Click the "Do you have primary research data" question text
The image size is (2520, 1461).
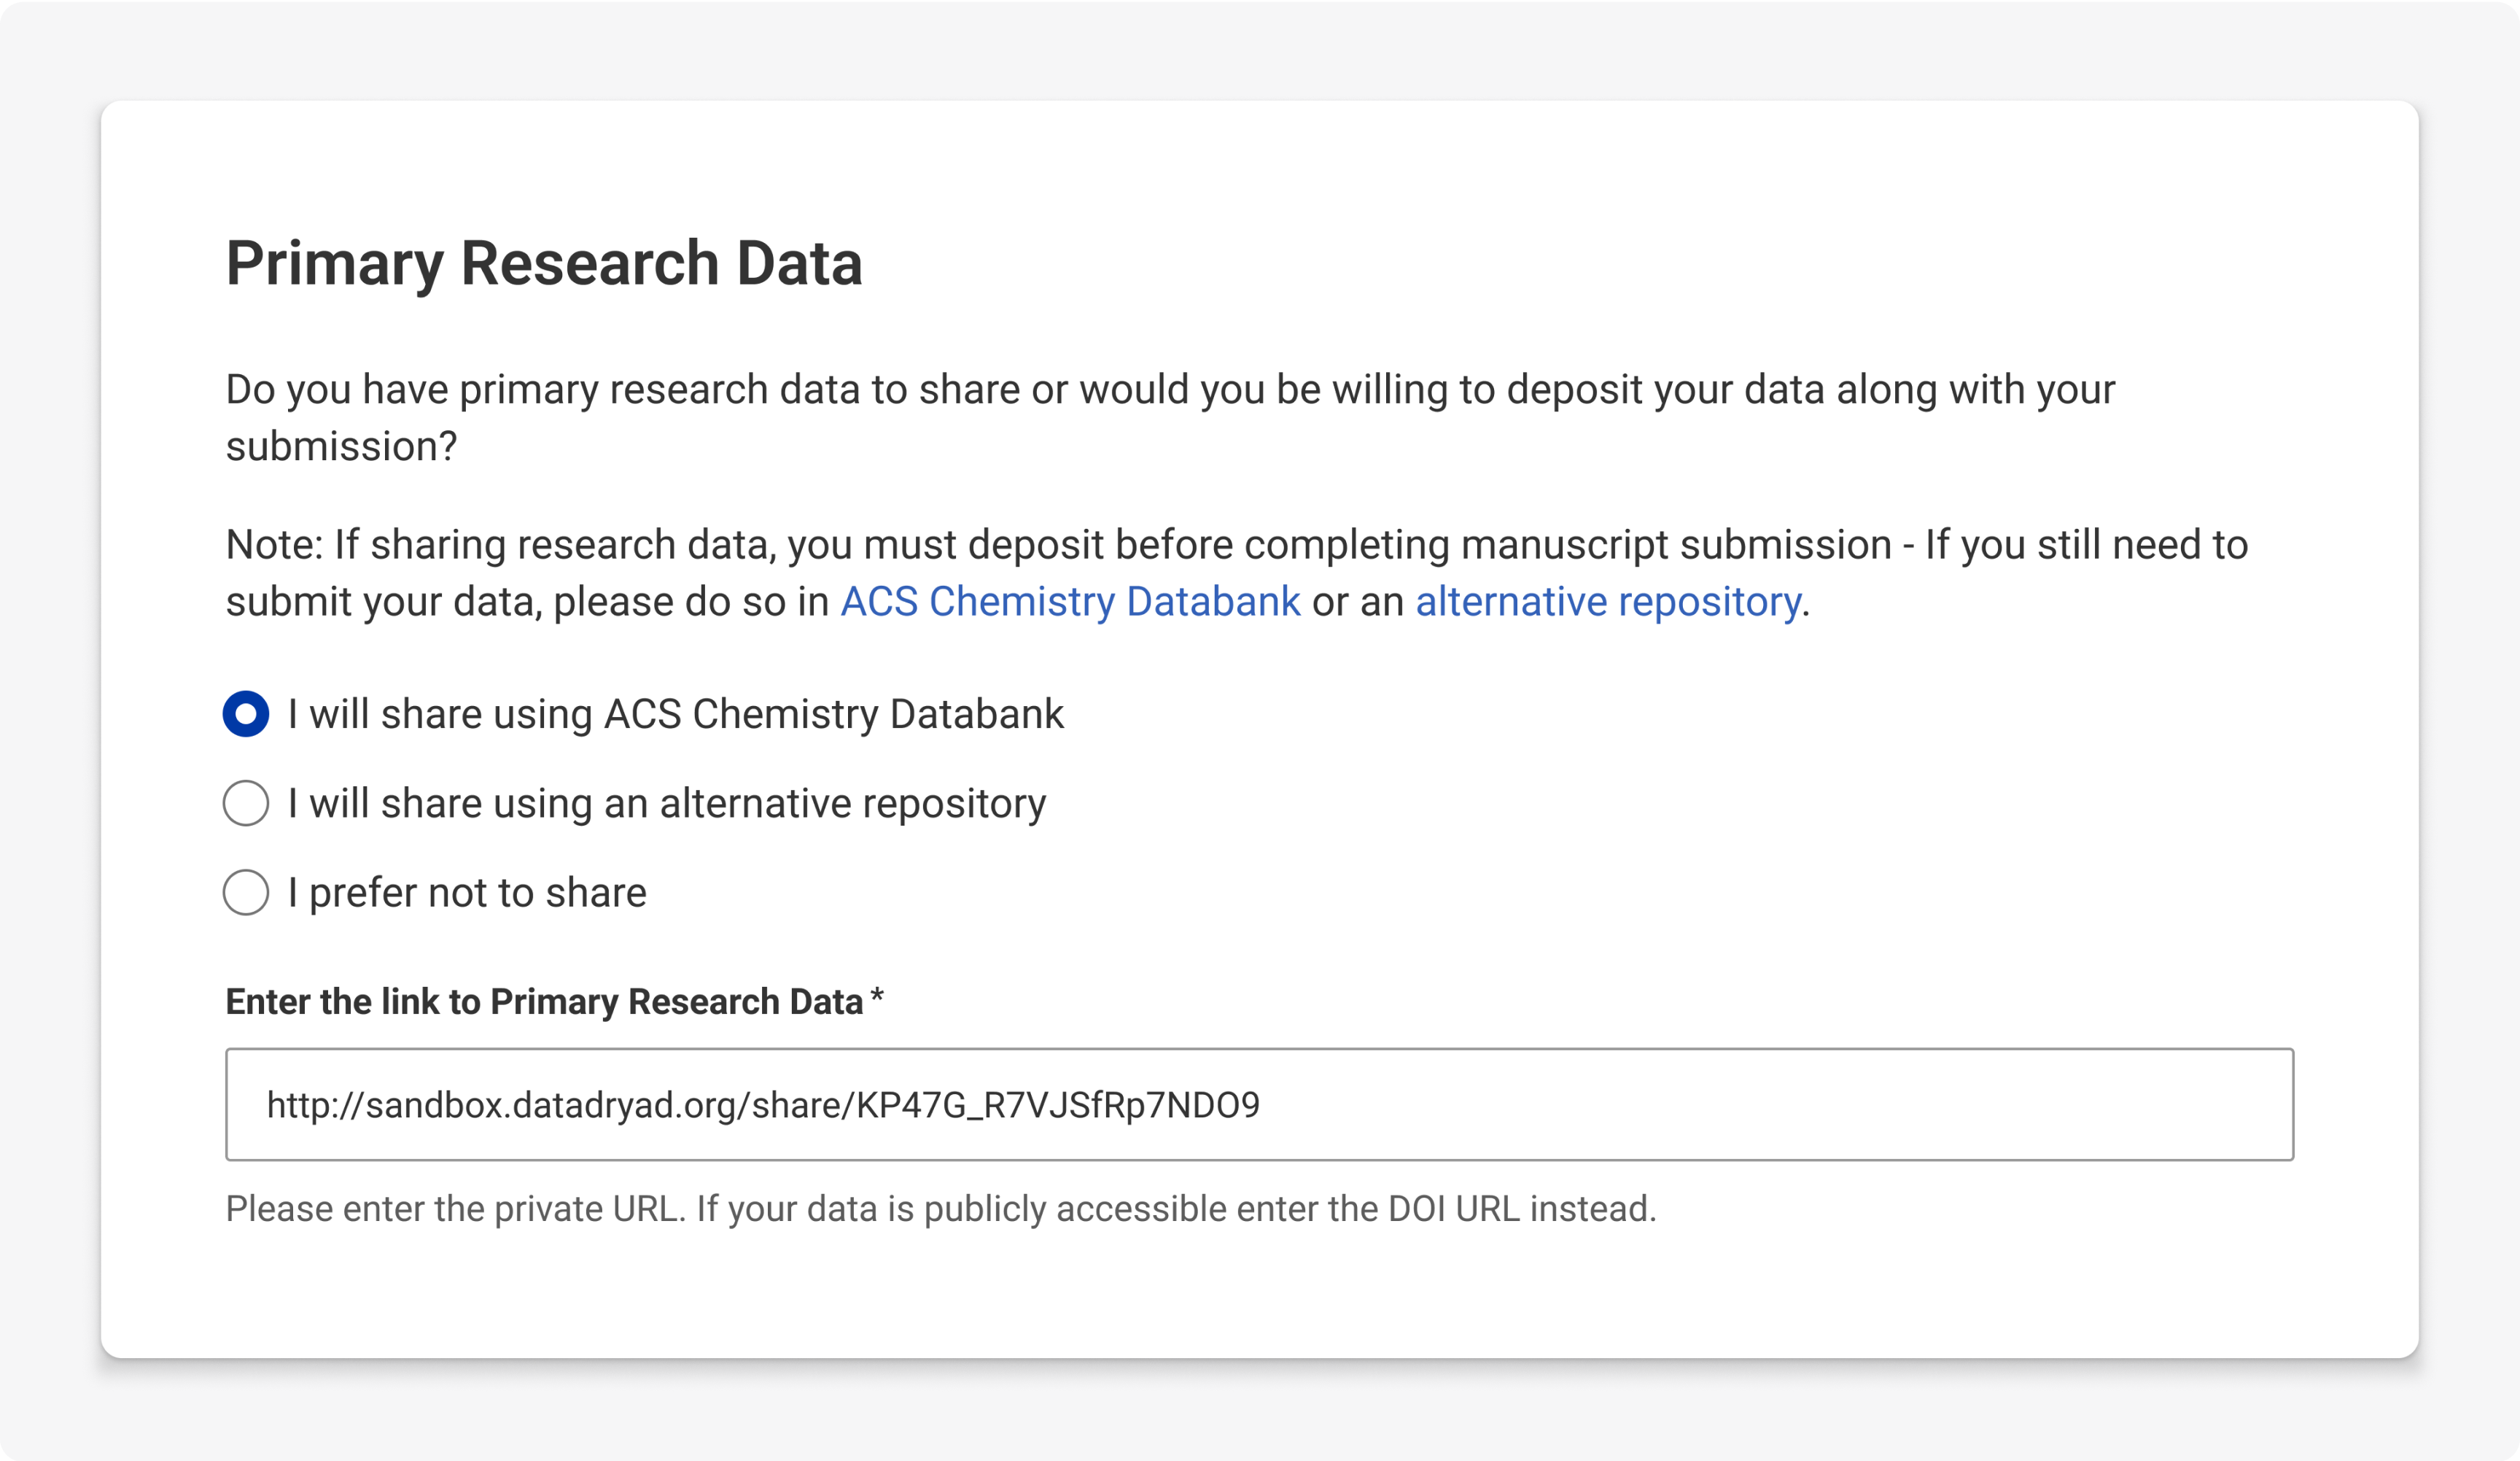(1169, 390)
